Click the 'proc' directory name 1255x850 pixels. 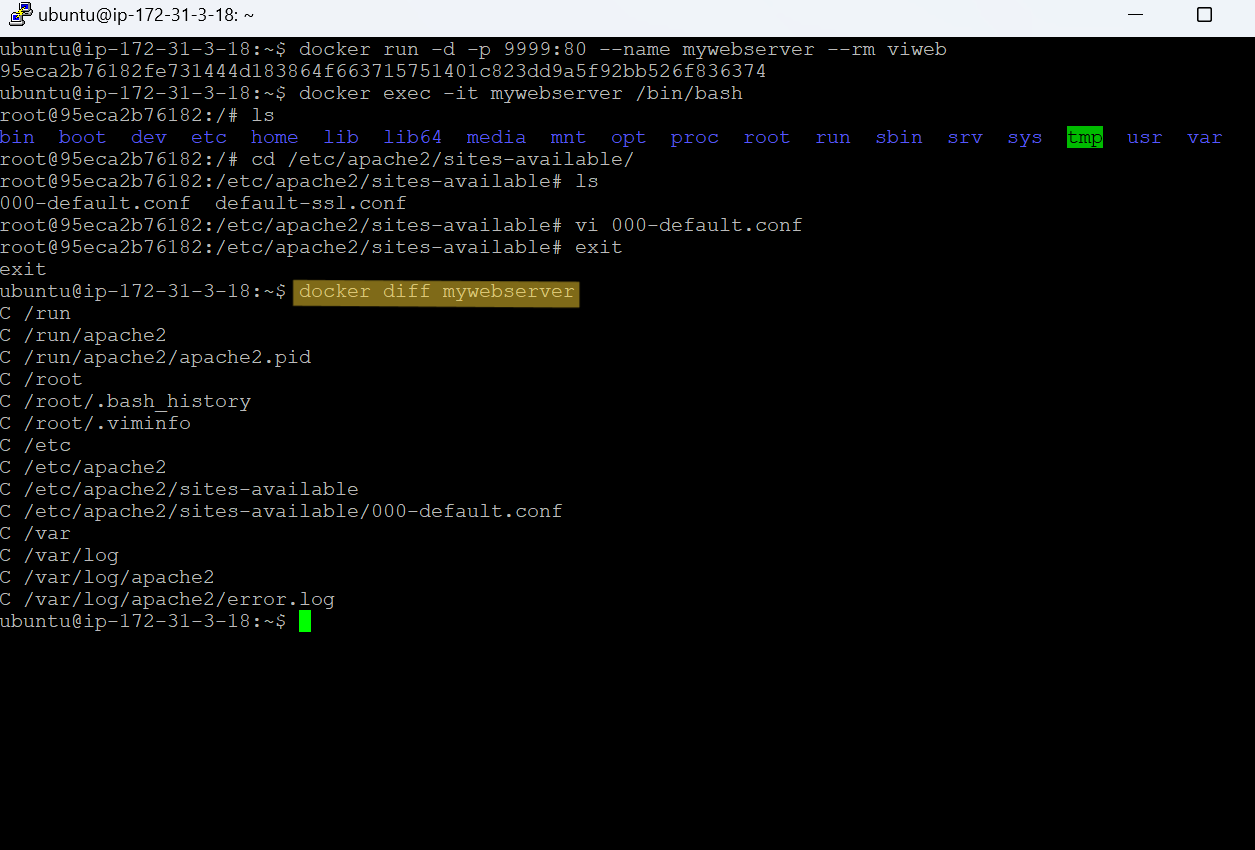pyautogui.click(x=695, y=138)
